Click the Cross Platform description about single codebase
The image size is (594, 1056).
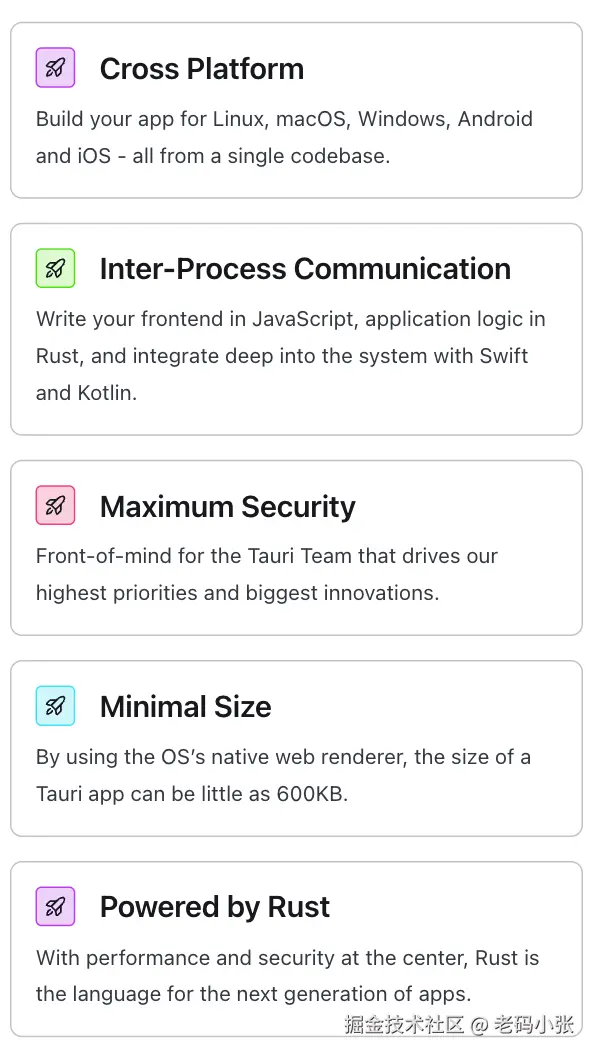(x=284, y=137)
